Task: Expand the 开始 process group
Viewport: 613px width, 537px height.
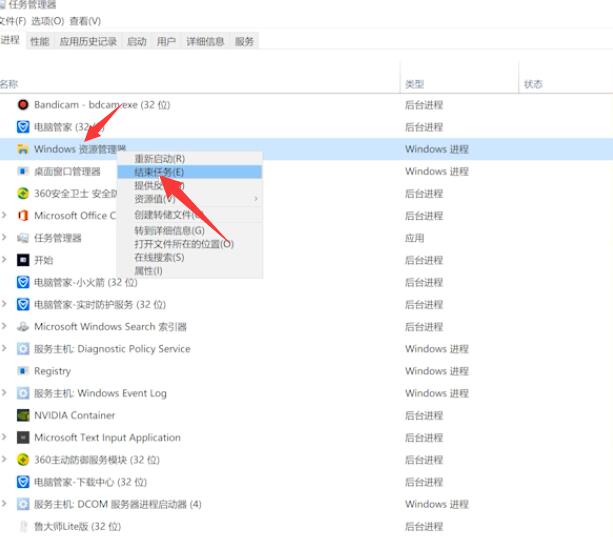Action: 4,260
